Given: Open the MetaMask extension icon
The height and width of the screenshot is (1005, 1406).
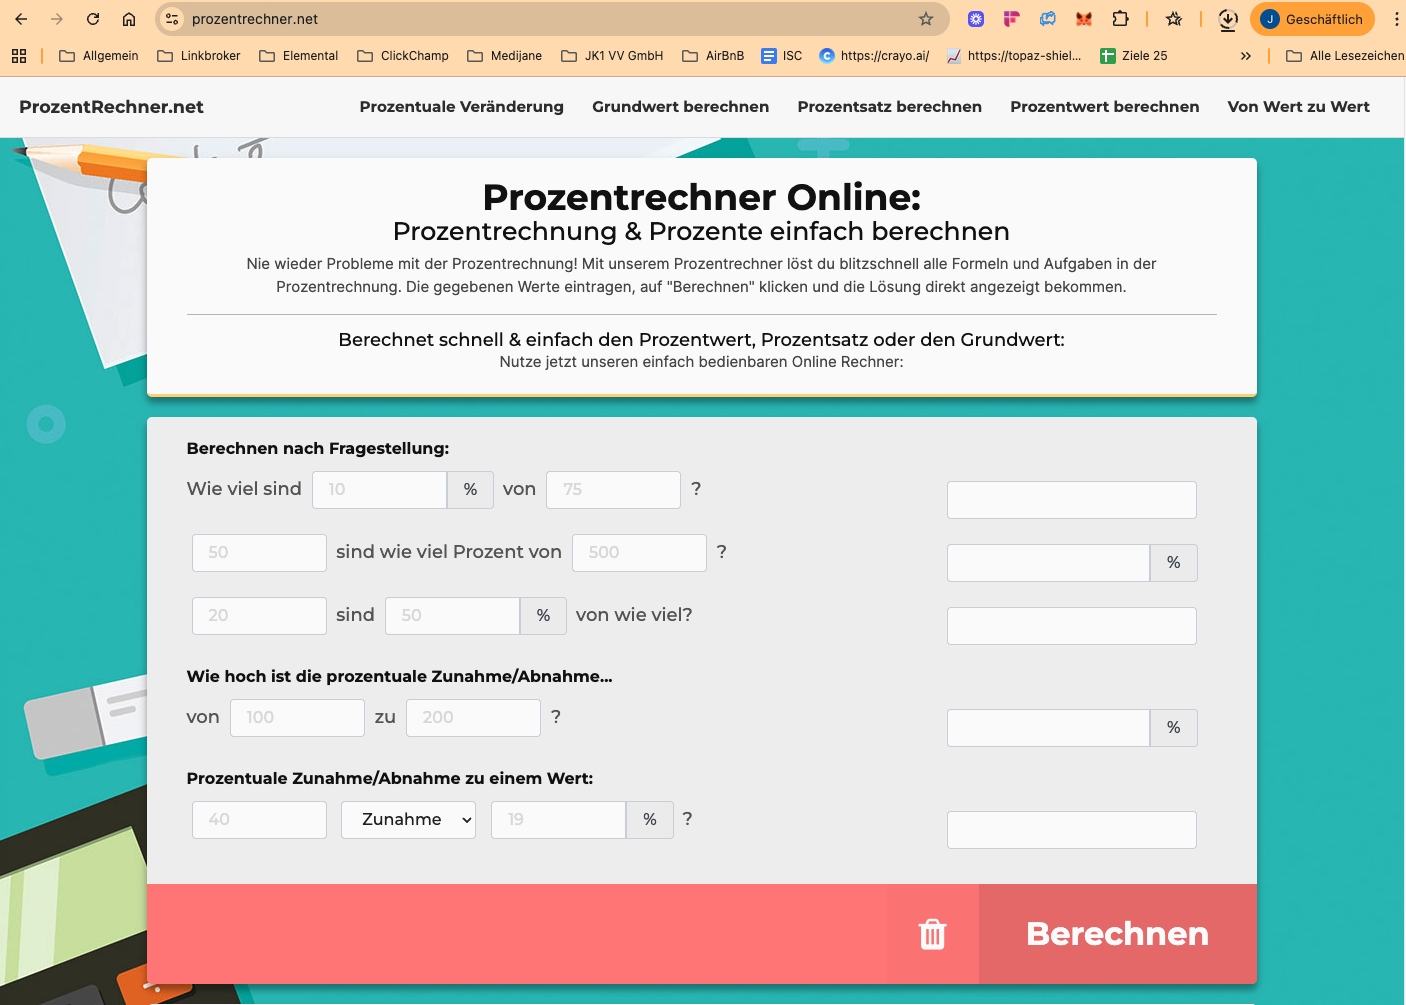Looking at the screenshot, I should pos(1083,19).
